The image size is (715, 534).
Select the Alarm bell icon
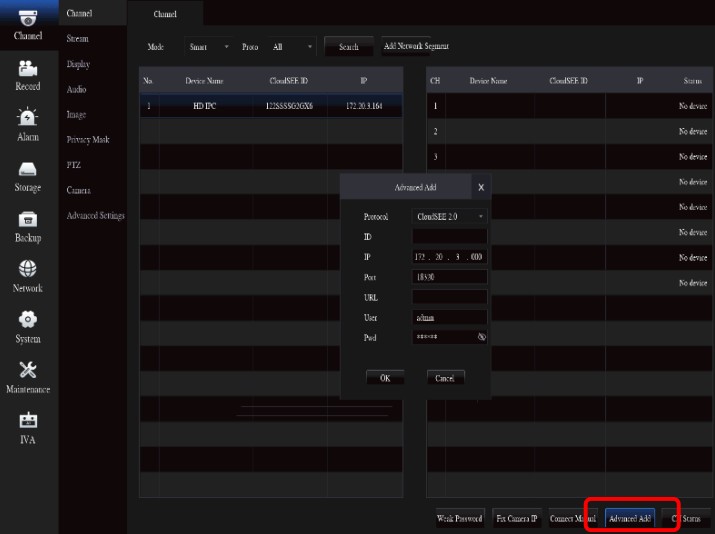pyautogui.click(x=28, y=118)
